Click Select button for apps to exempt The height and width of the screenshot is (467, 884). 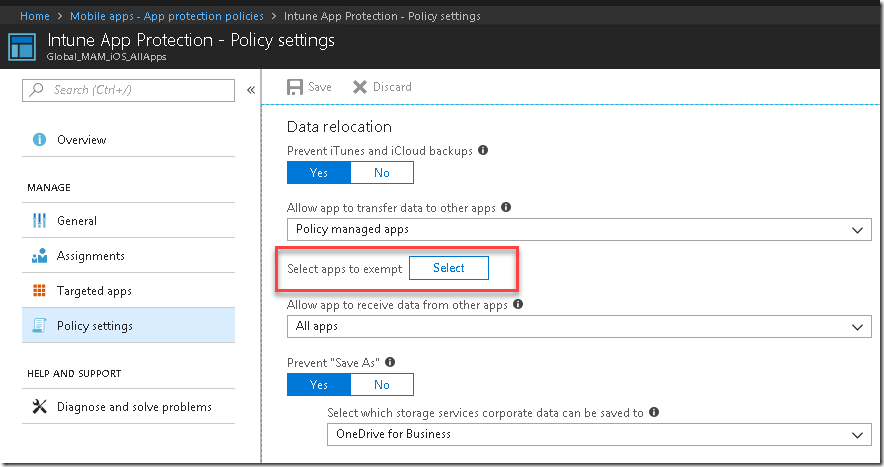point(449,268)
